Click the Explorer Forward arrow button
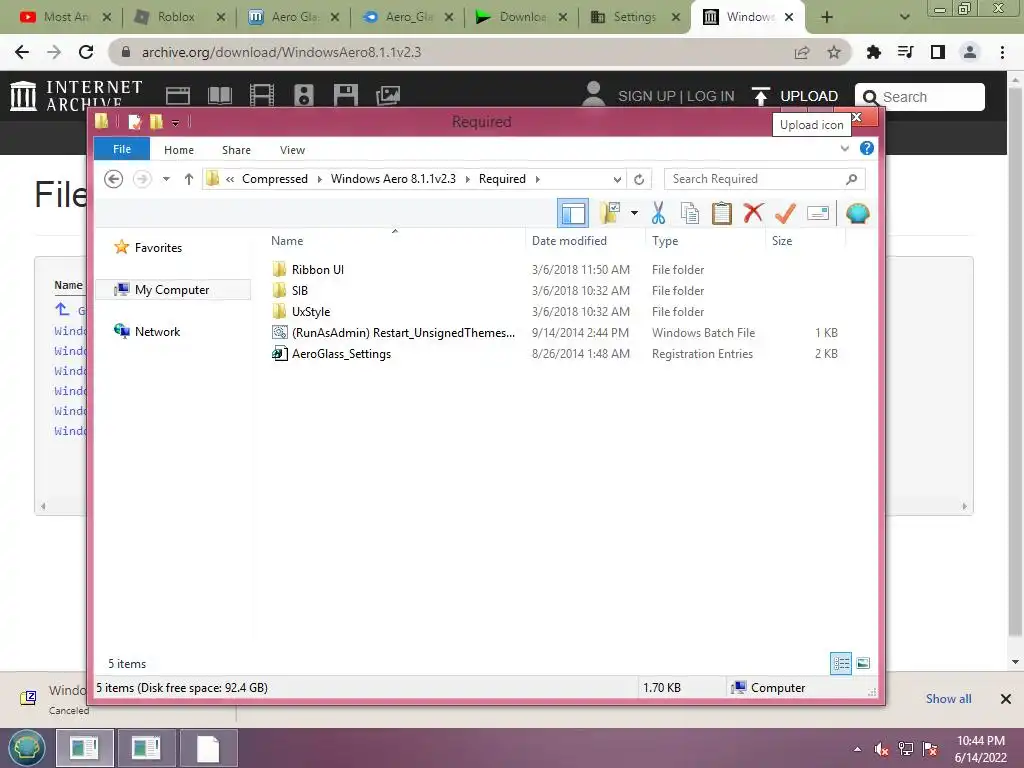Screen dimensions: 1024x768 pyautogui.click(x=142, y=179)
